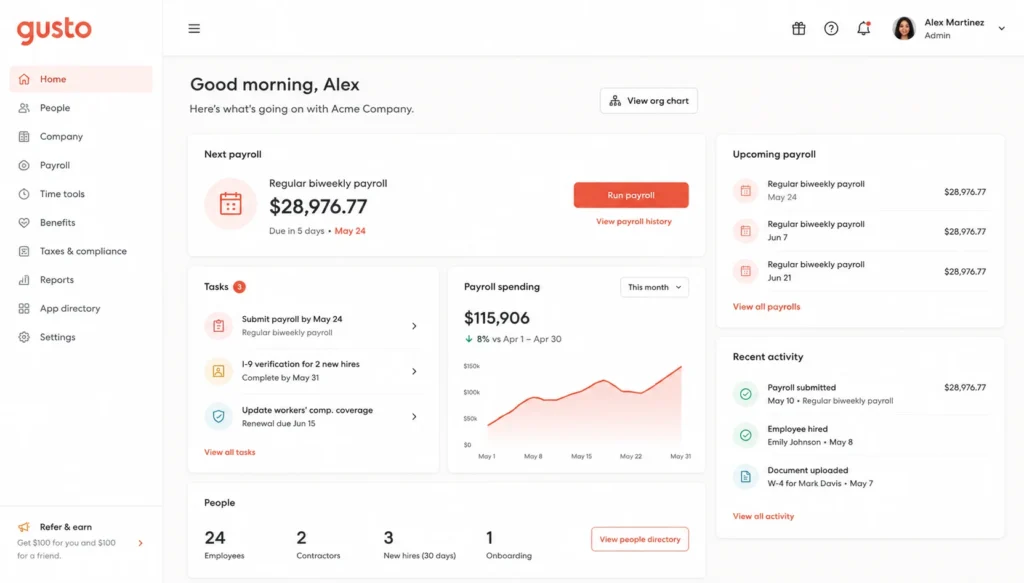Click the Run payroll button
The image size is (1024, 583).
pos(631,195)
